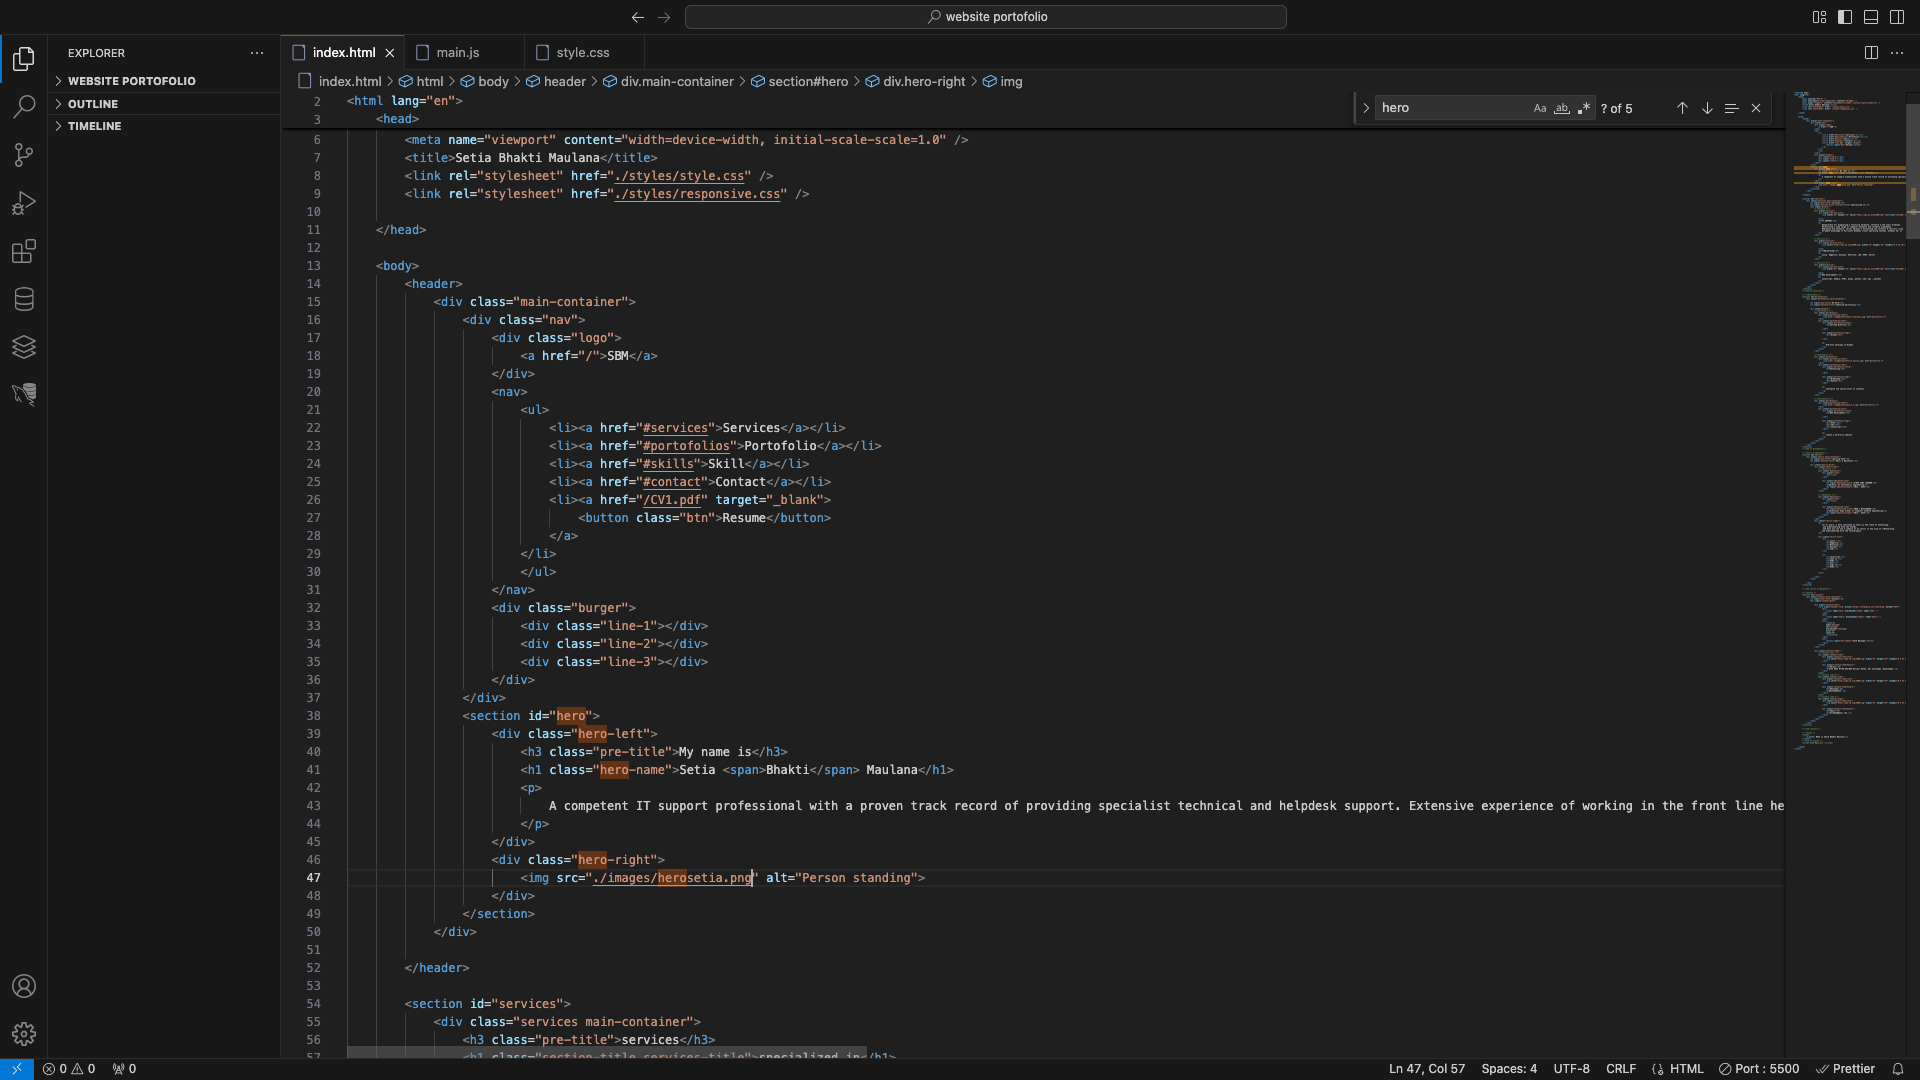
Task: Go back with navigation arrow
Action: click(x=638, y=17)
